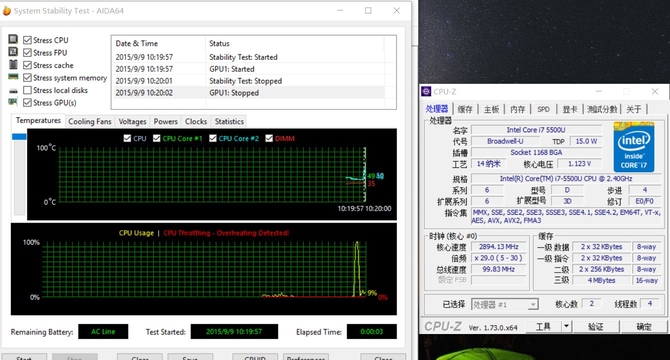Click the 2894.13 MHz core speed value
The image size is (670, 360).
(x=499, y=246)
